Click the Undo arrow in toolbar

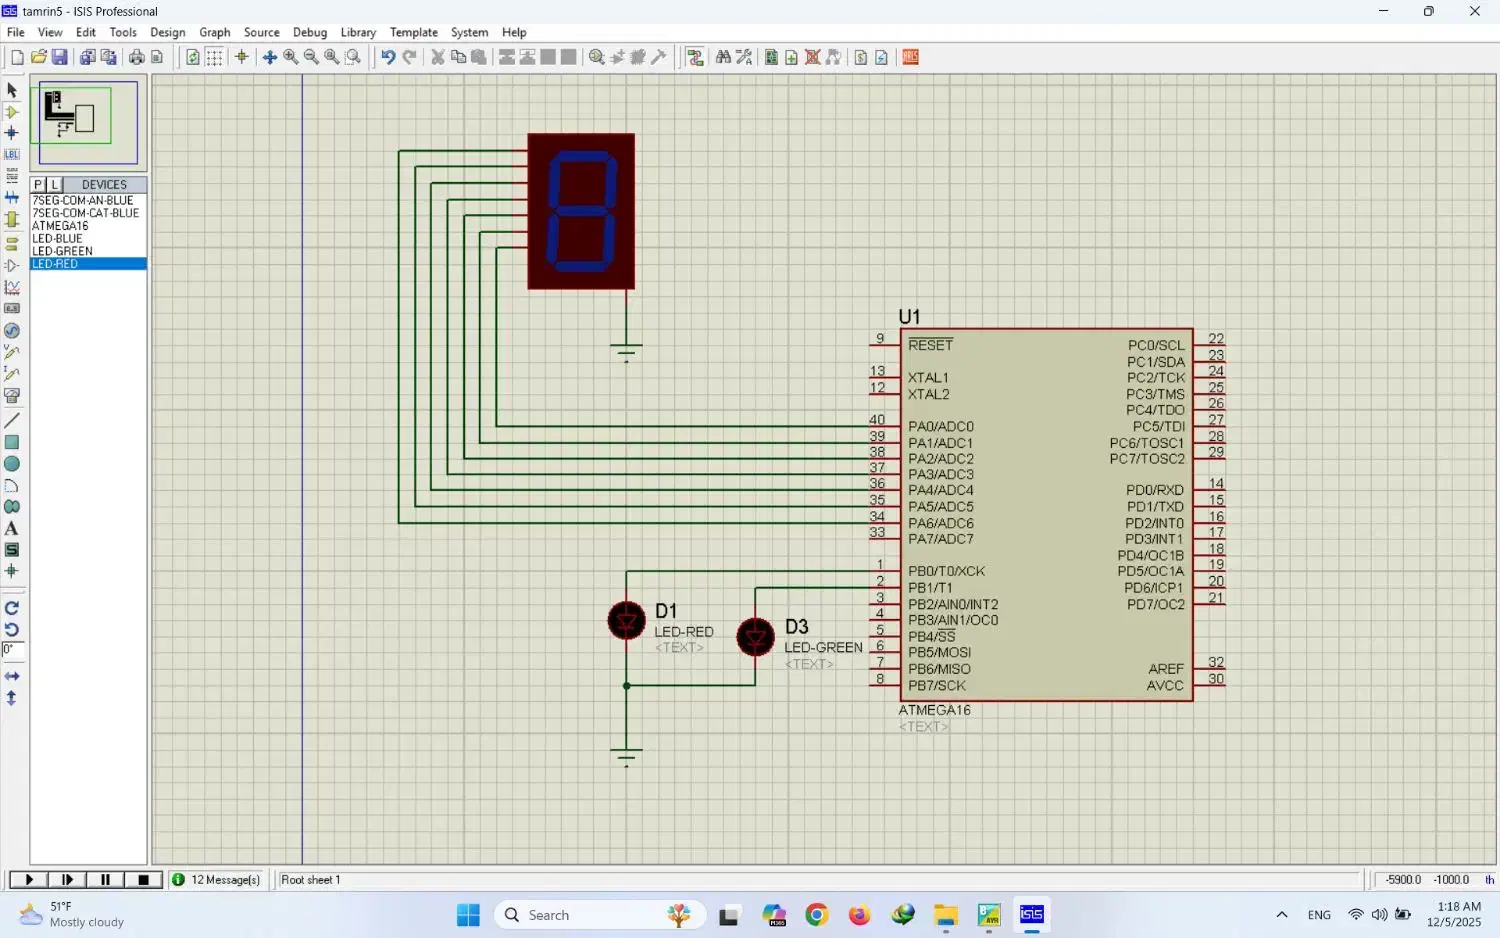[x=388, y=58]
